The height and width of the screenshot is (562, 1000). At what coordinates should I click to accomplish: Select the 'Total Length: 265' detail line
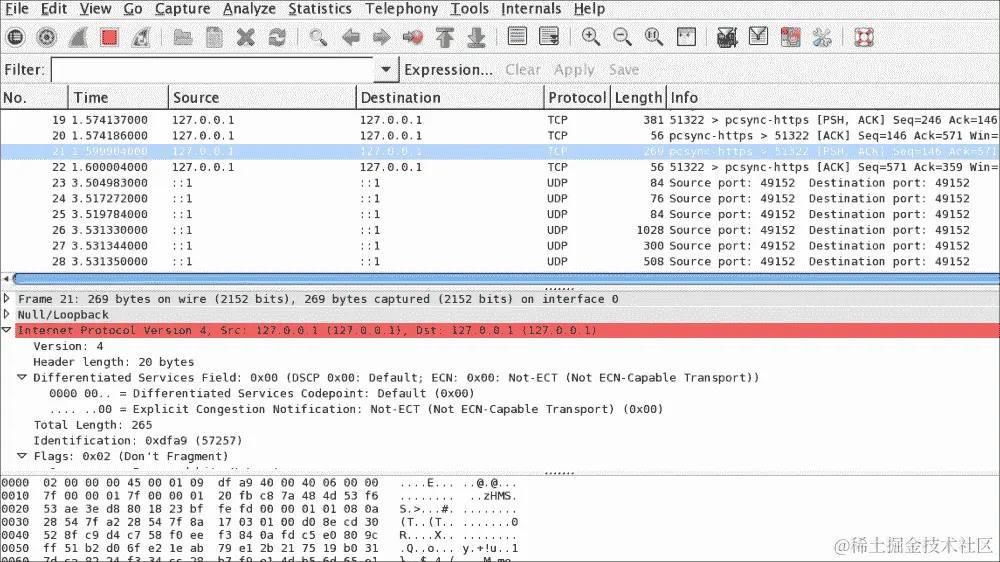92,425
